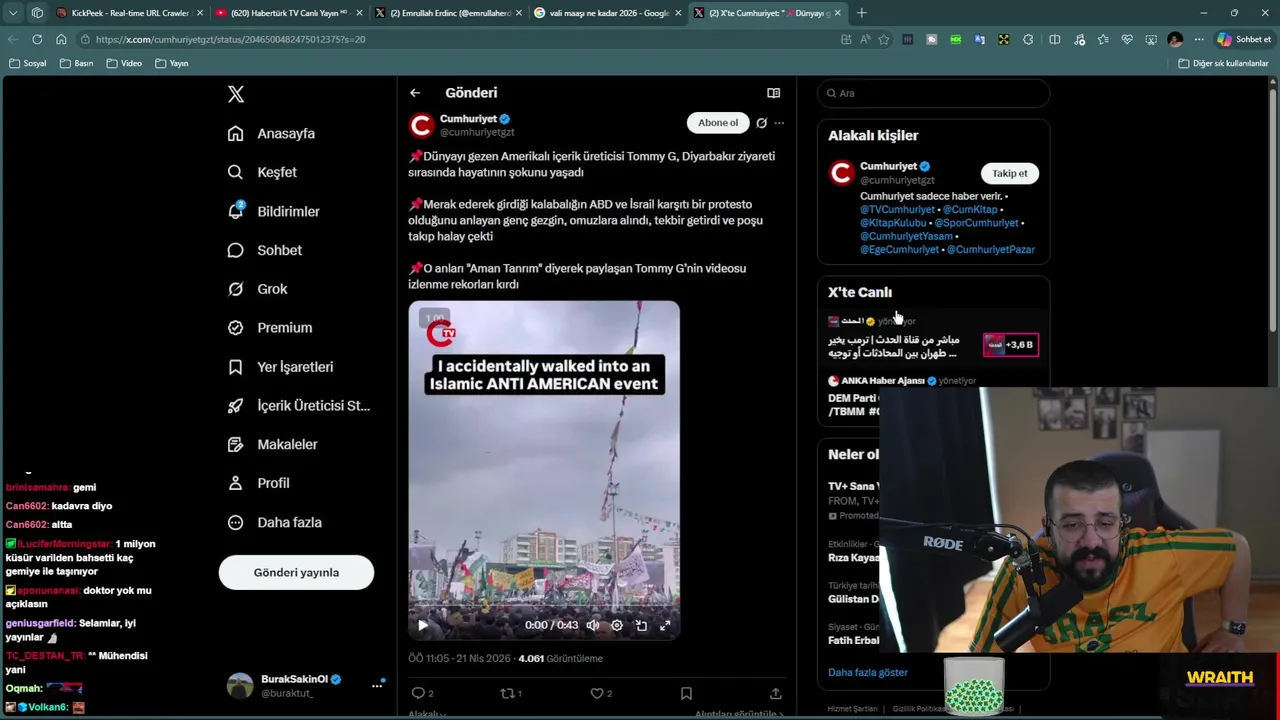Screen dimensions: 1280x720
Task: Open Basın bookmarks folder
Action: pyautogui.click(x=77, y=63)
